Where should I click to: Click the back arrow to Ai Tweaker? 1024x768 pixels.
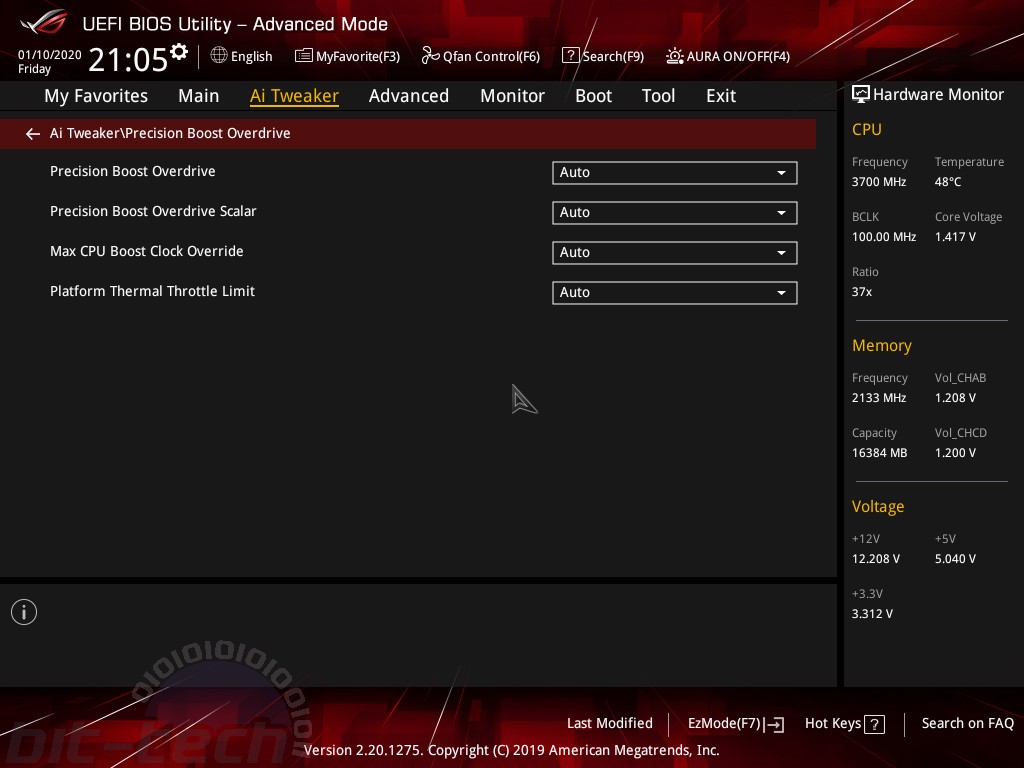pyautogui.click(x=33, y=134)
